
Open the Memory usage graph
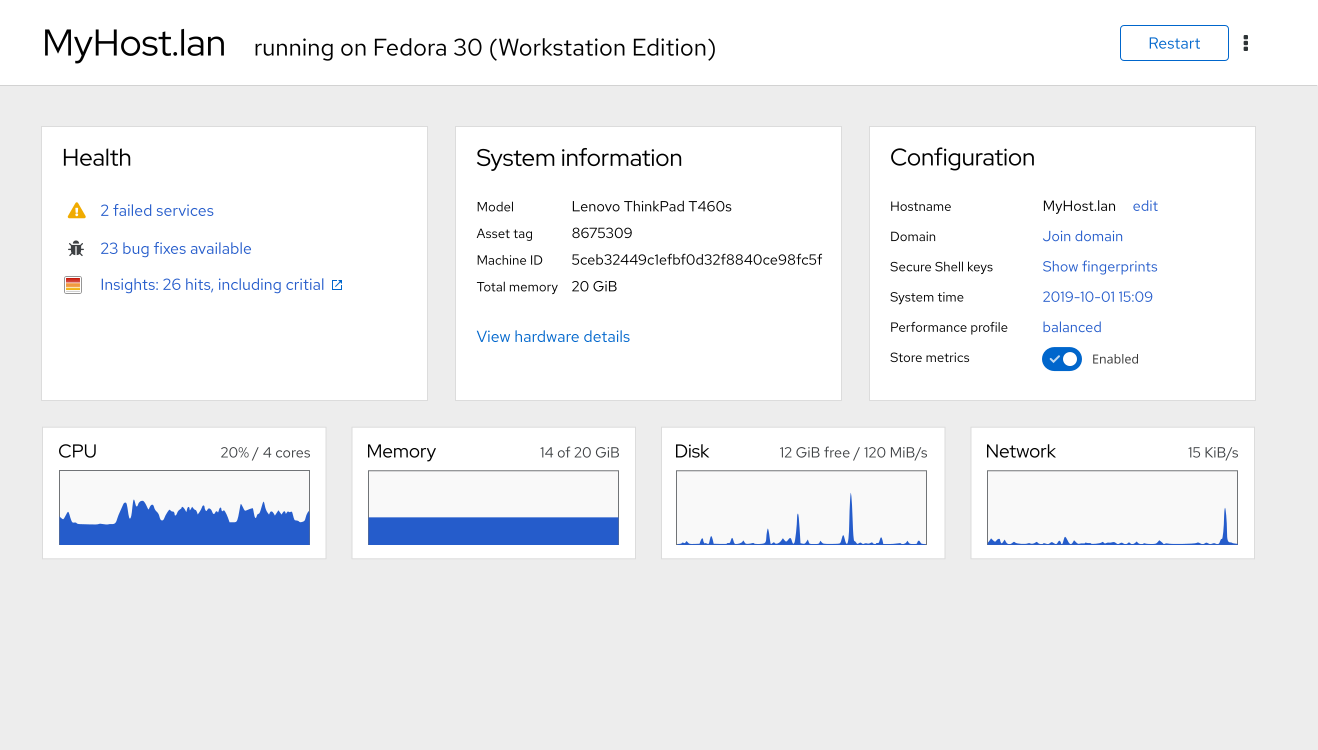tap(494, 508)
